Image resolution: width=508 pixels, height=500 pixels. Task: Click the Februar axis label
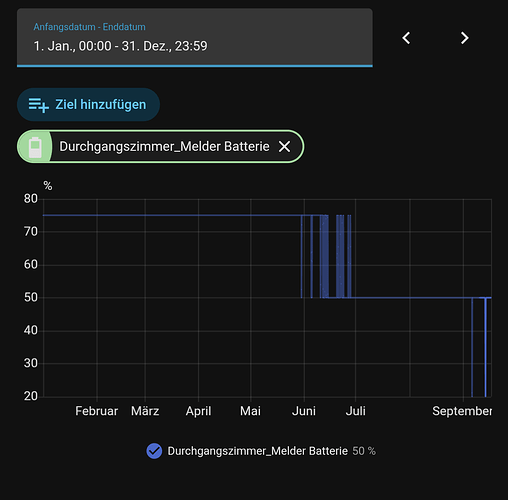(97, 411)
